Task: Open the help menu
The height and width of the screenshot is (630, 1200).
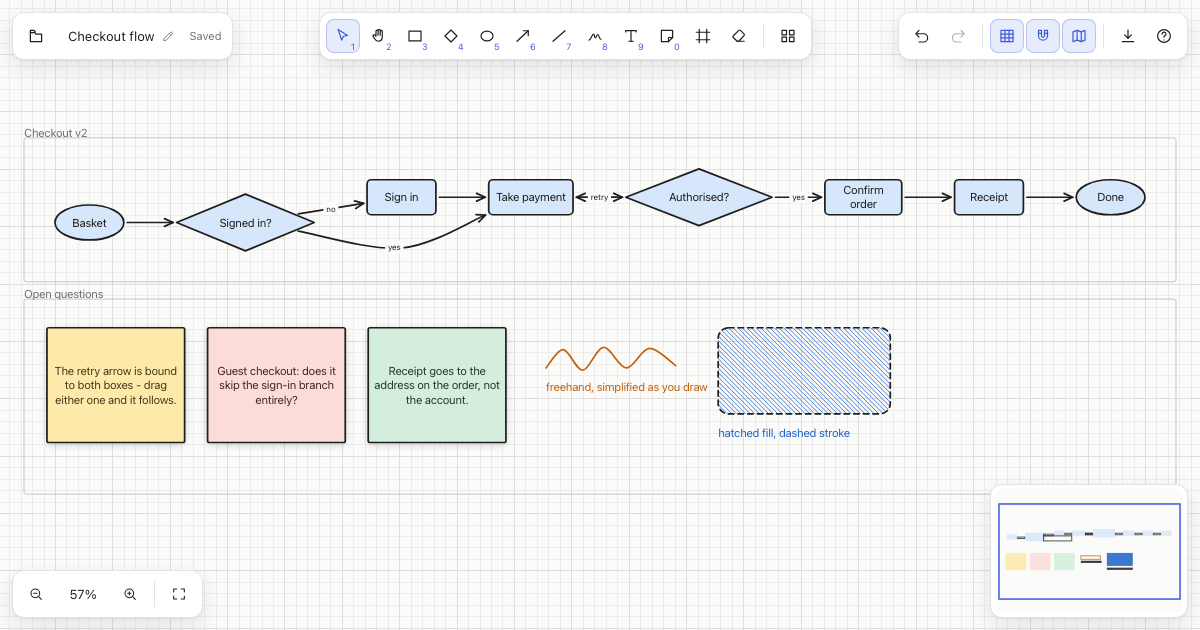Action: point(1164,36)
